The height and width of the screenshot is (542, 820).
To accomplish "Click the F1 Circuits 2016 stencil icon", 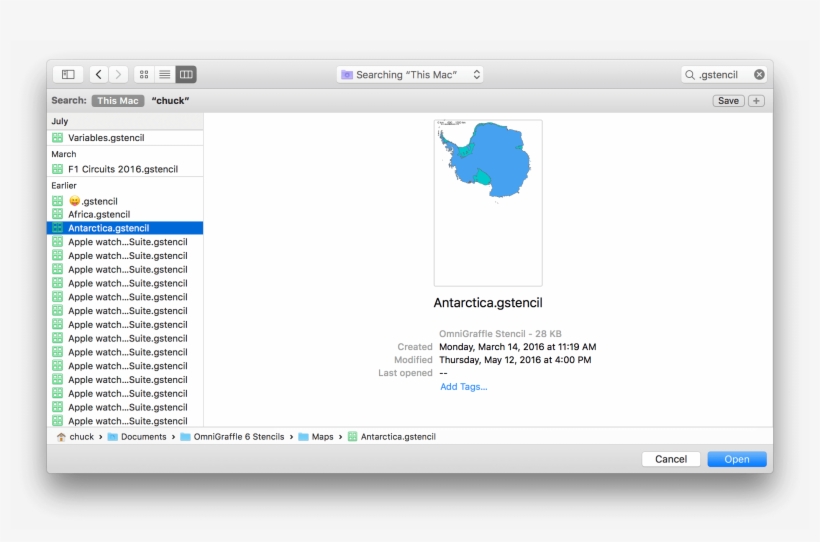I will (x=58, y=169).
